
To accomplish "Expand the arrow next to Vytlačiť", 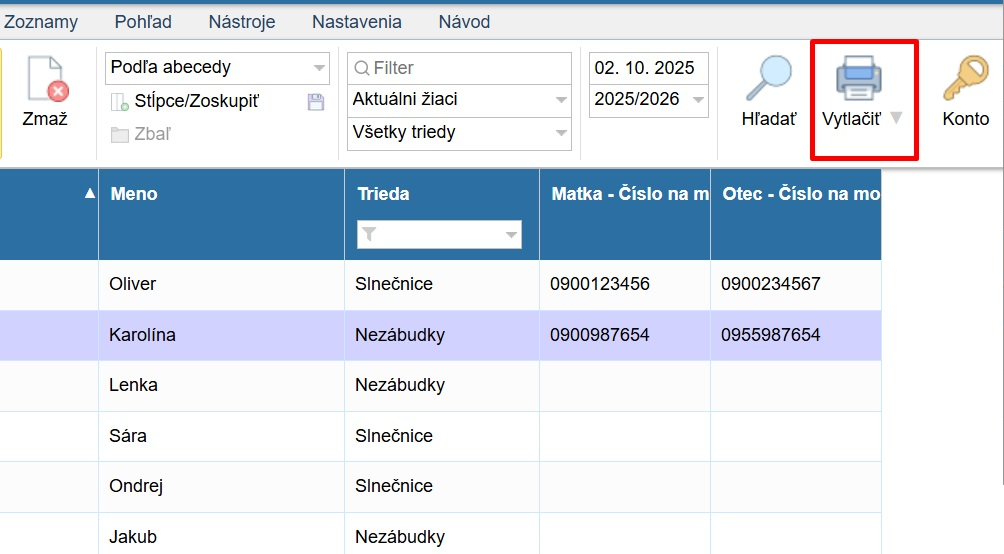I will [x=896, y=118].
